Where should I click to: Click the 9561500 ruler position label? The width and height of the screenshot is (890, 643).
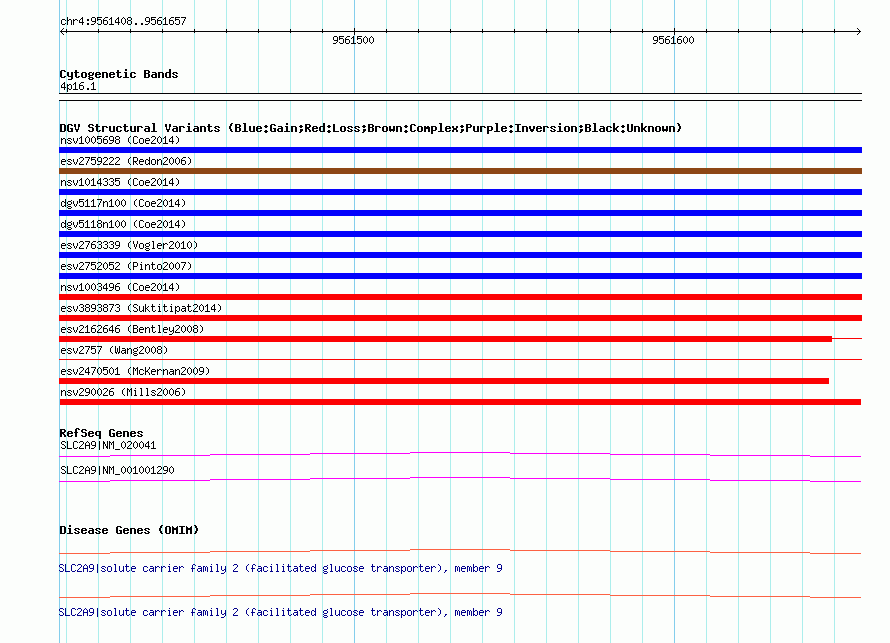(353, 40)
